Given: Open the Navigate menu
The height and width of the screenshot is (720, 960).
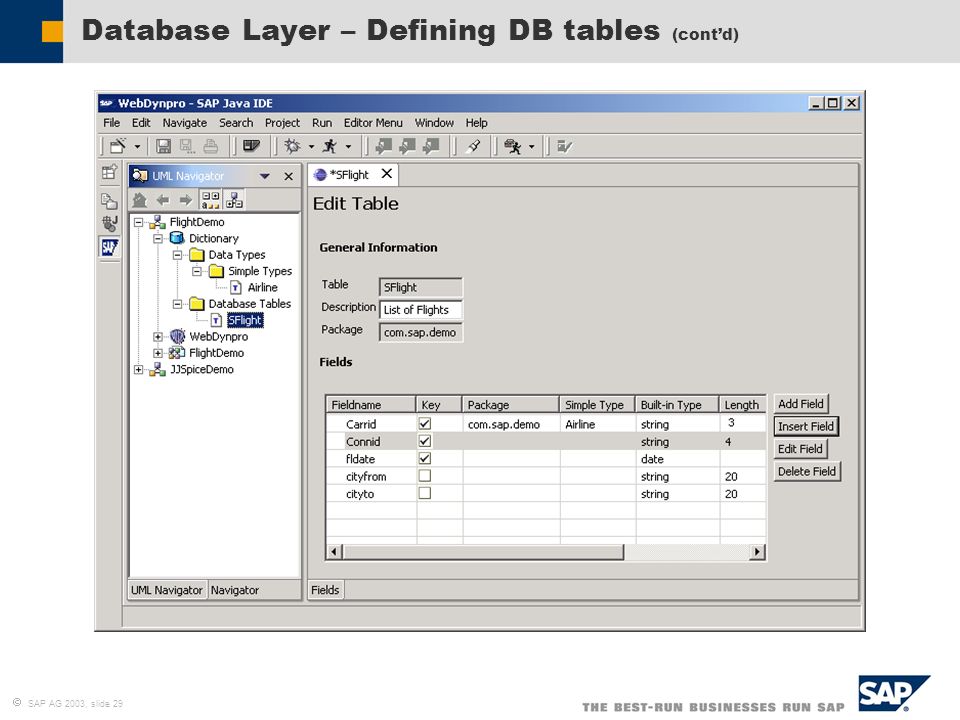Looking at the screenshot, I should tap(184, 122).
